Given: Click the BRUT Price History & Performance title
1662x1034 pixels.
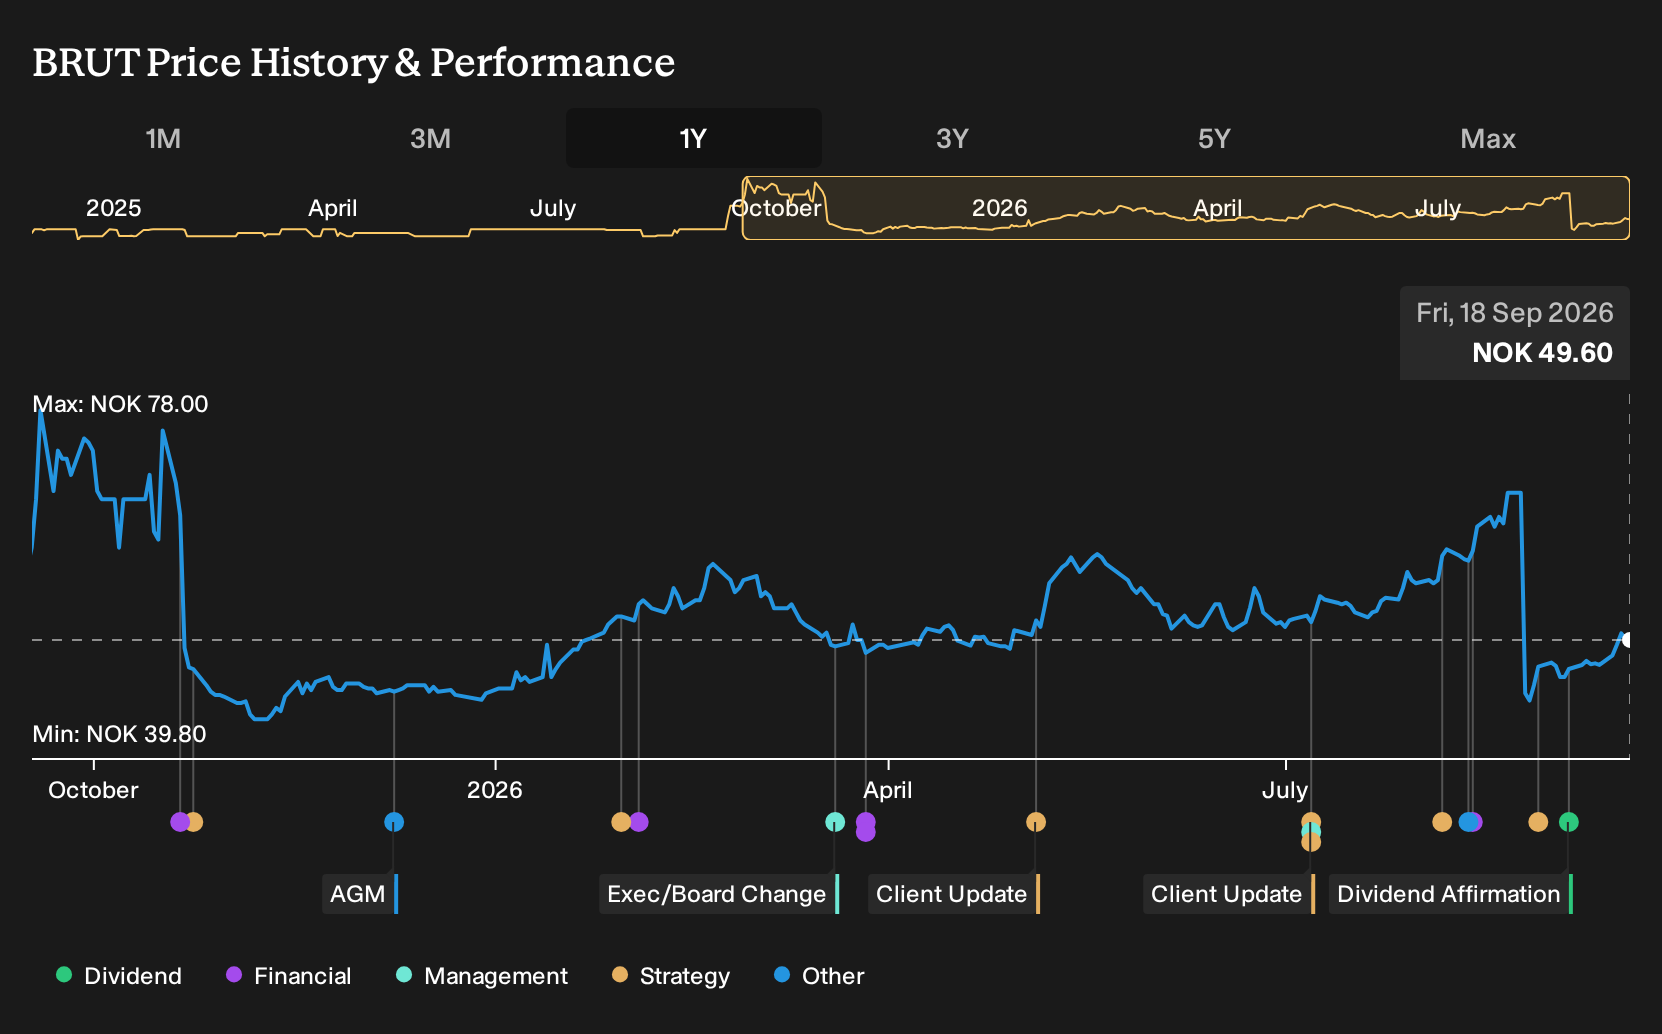Looking at the screenshot, I should click(x=354, y=63).
